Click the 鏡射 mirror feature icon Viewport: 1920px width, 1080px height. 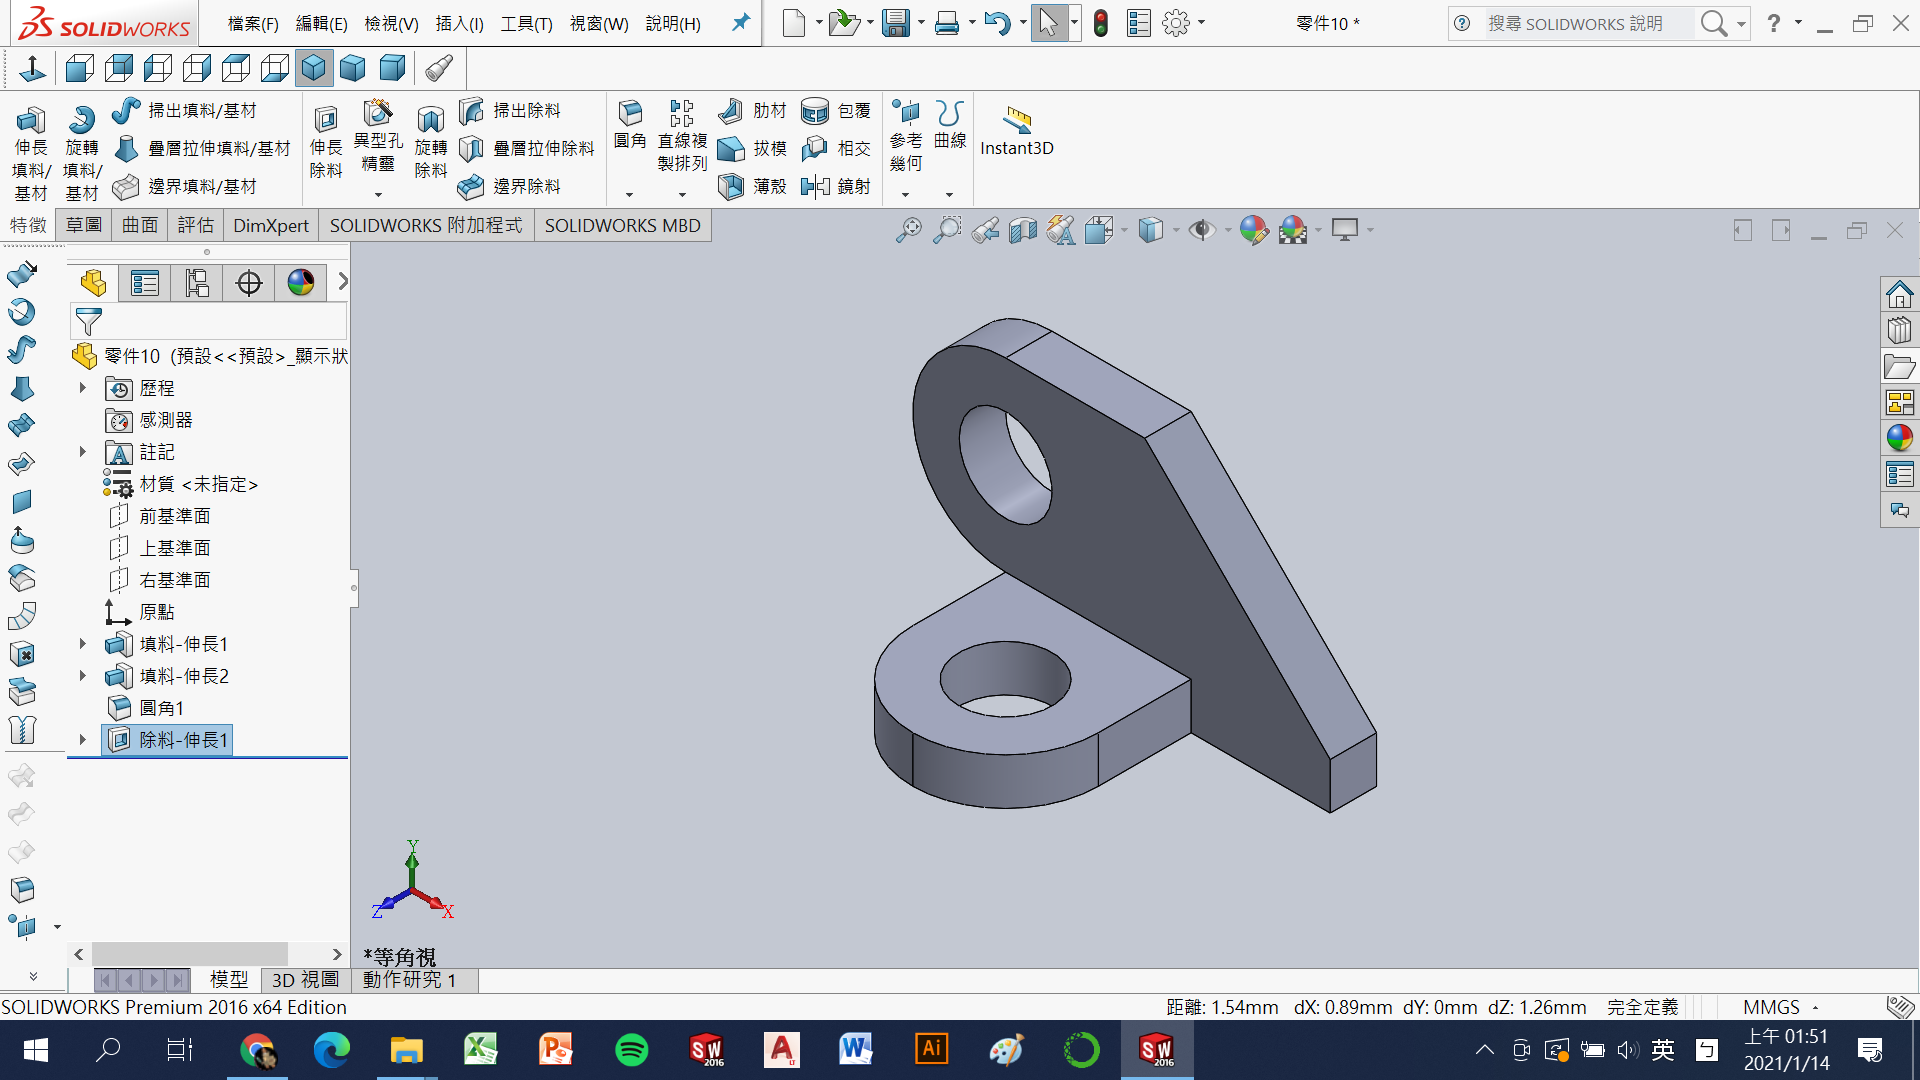[816, 186]
